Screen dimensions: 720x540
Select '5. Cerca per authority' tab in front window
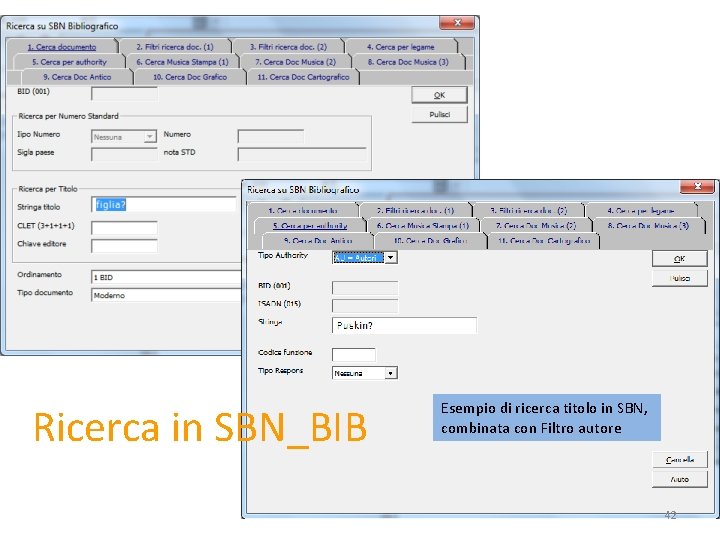pyautogui.click(x=310, y=226)
